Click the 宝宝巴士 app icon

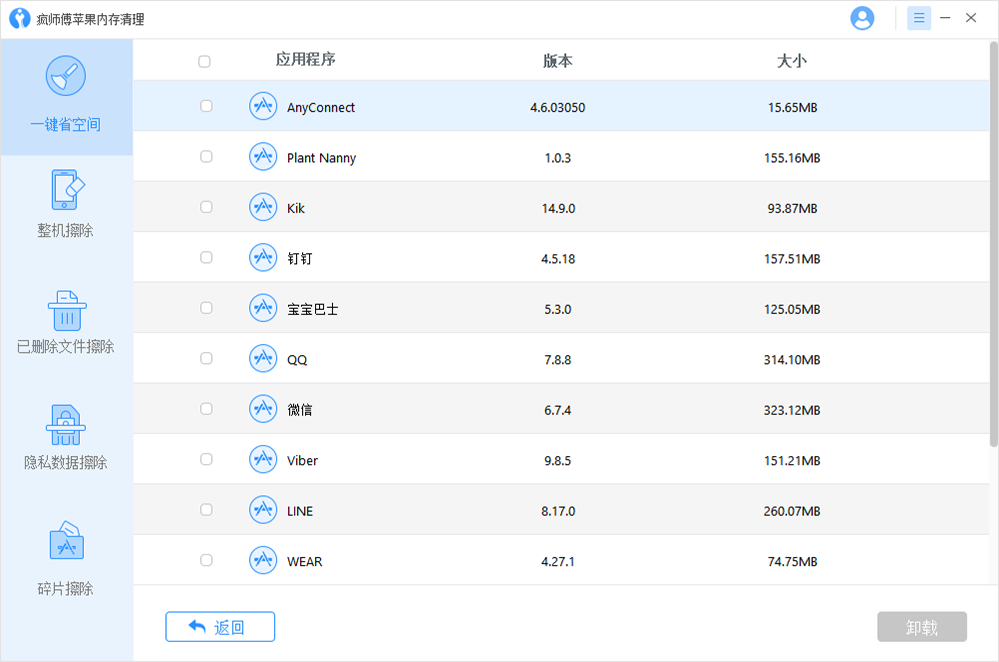262,308
